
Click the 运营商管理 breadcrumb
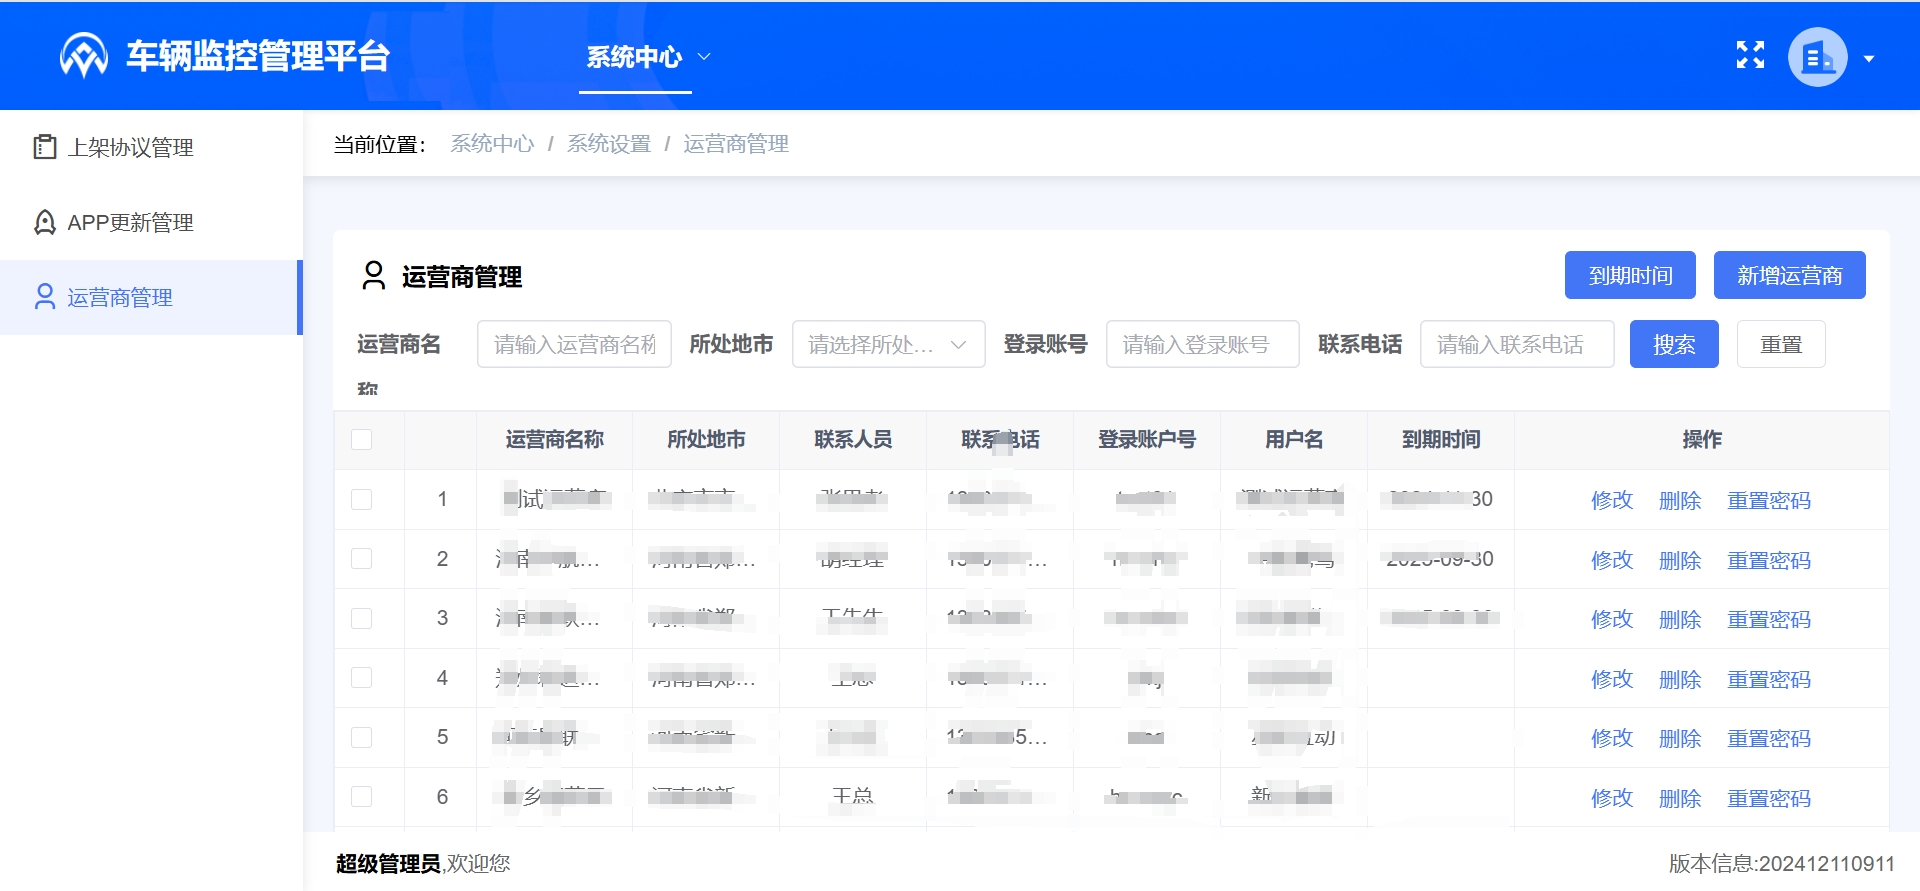tap(736, 144)
